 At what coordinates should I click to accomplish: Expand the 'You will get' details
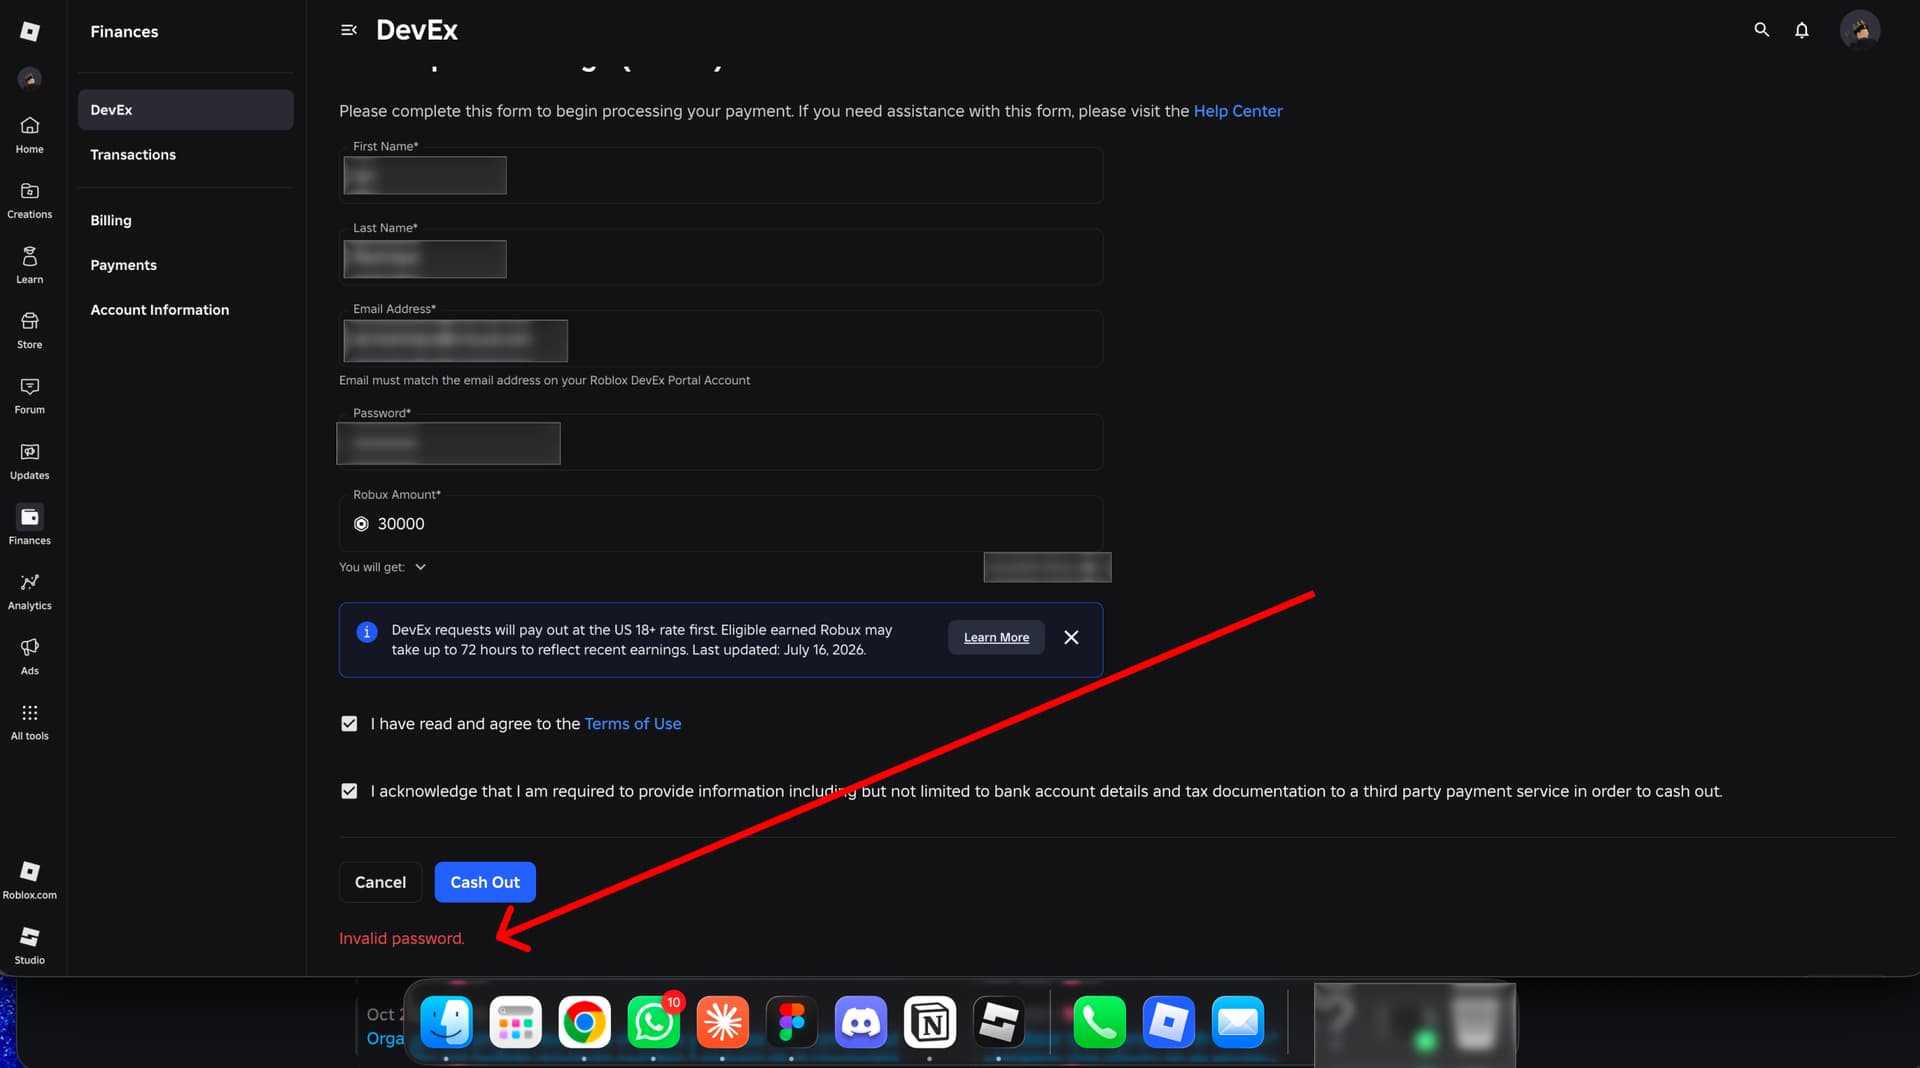point(421,567)
